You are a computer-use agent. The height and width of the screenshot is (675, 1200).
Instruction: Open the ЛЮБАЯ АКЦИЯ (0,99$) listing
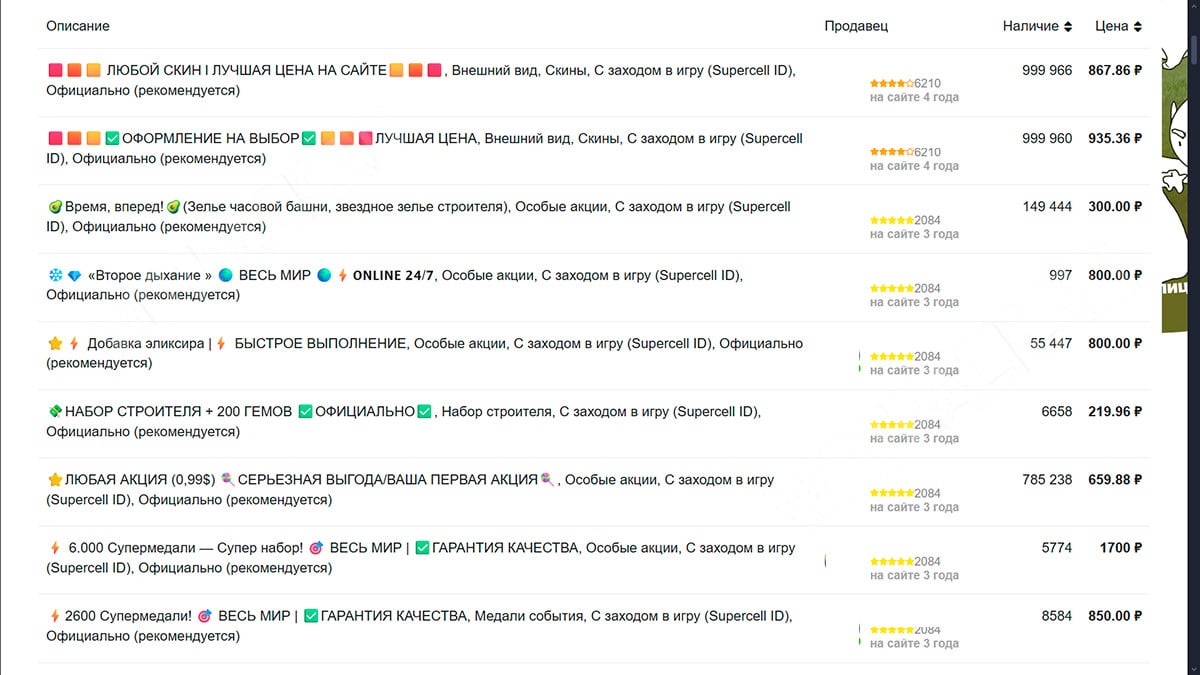594,490
